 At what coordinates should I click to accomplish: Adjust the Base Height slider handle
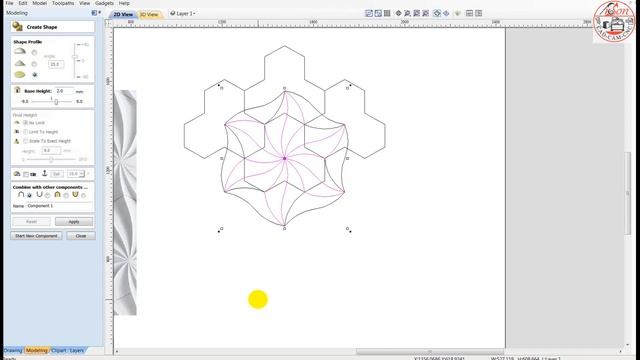point(56,101)
